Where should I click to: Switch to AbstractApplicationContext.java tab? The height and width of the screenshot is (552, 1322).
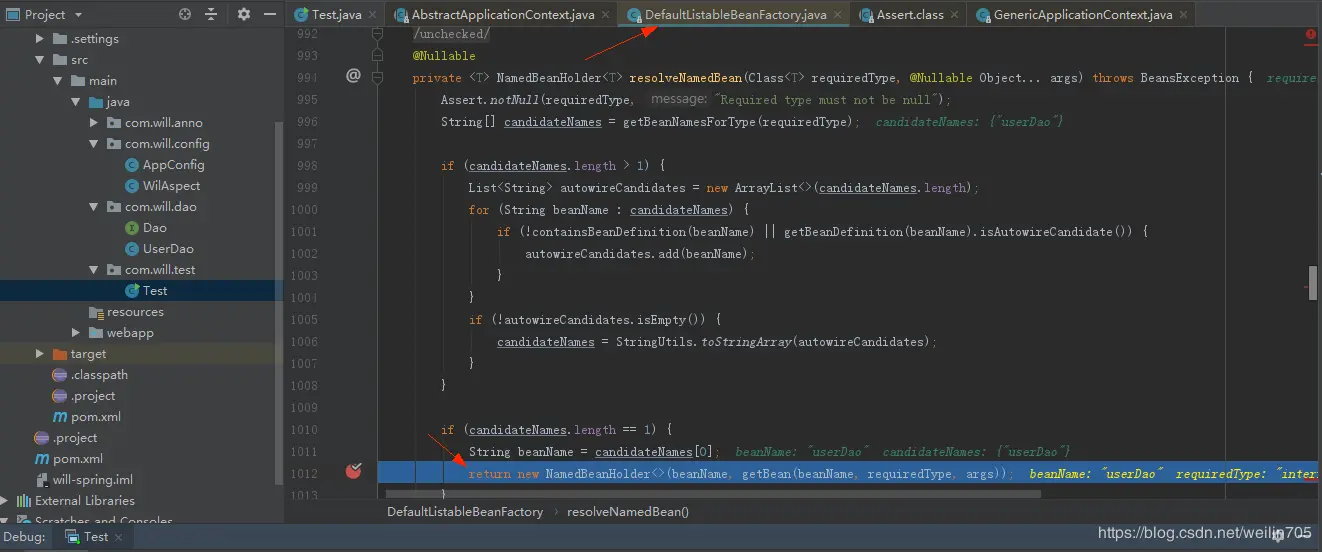[x=503, y=15]
